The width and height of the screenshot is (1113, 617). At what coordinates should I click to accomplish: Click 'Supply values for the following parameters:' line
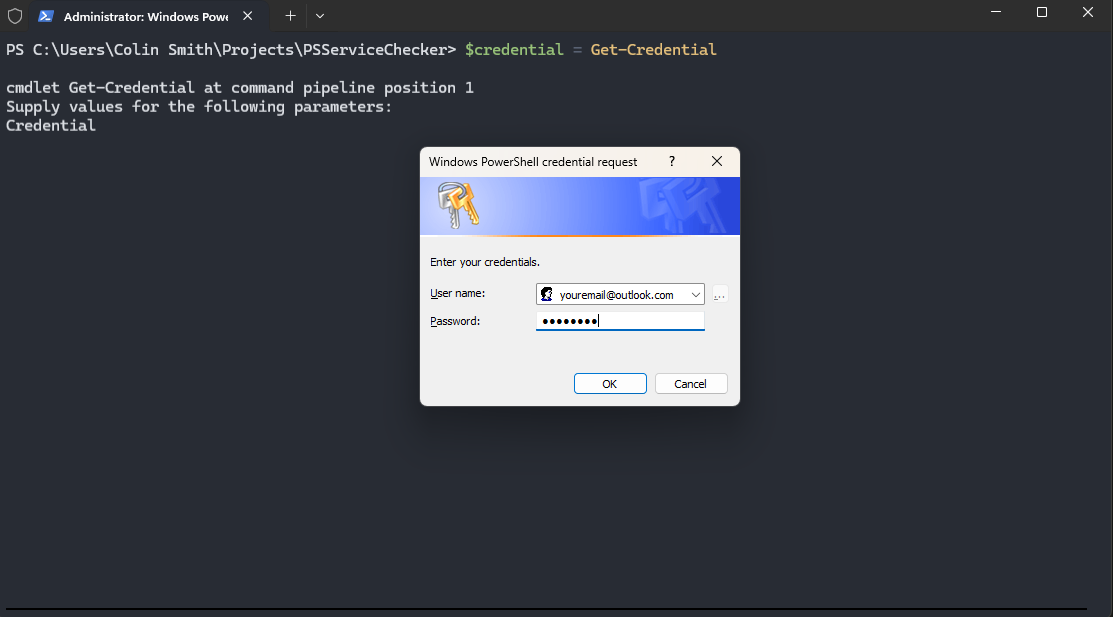coord(199,107)
